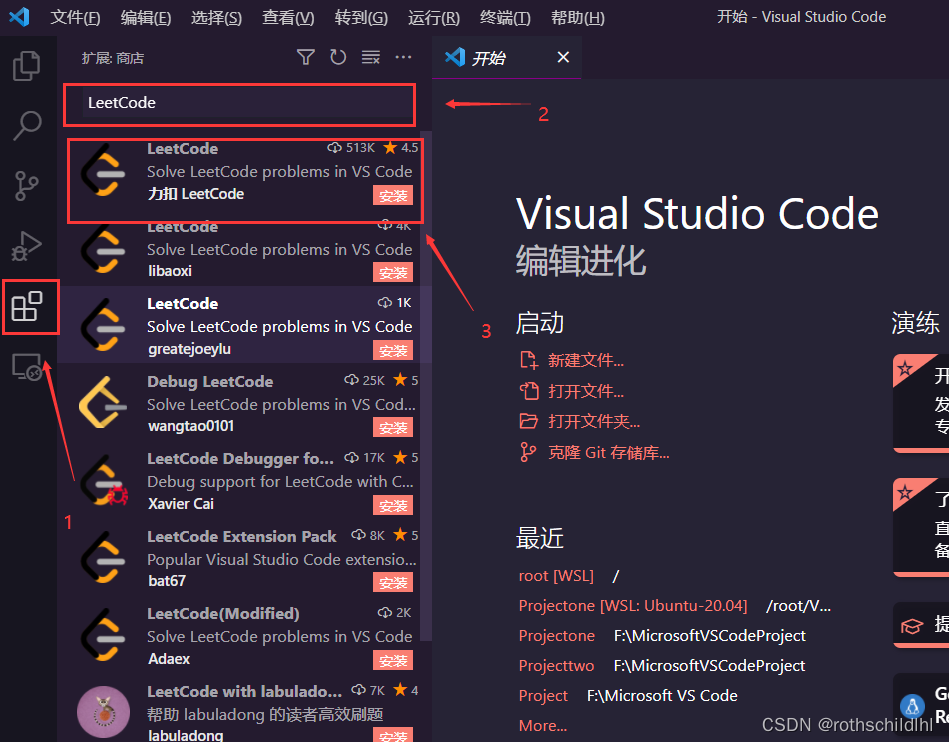Open Remote Explorer view

pyautogui.click(x=27, y=367)
